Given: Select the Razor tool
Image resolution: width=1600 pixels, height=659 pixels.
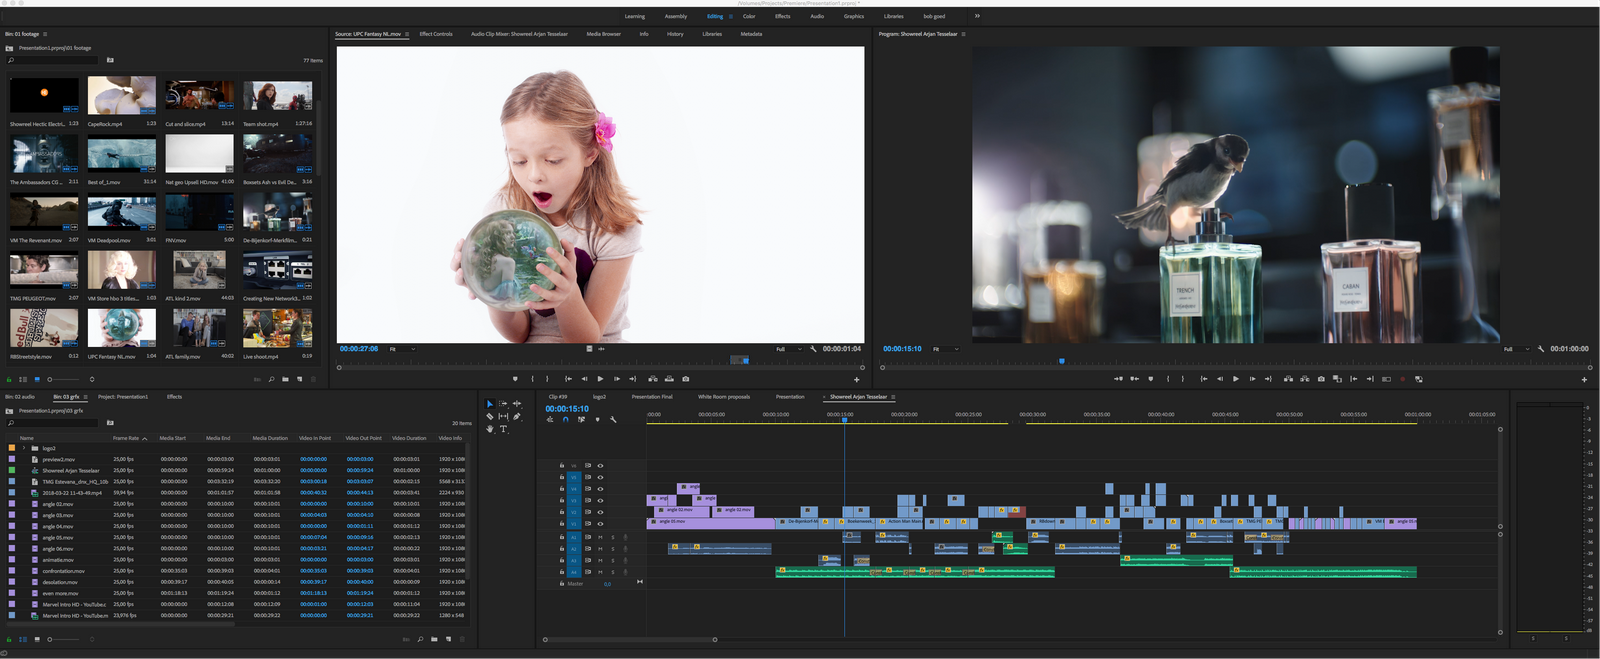Looking at the screenshot, I should coord(489,416).
